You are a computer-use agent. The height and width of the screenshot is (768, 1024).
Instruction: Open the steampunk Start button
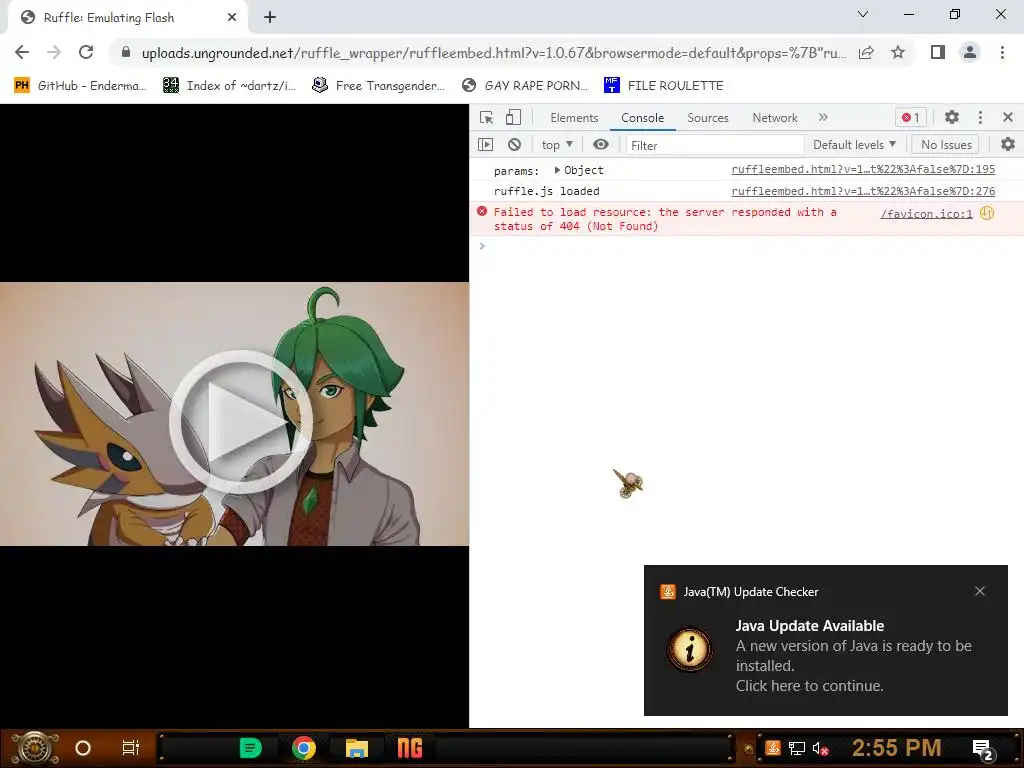coord(34,748)
